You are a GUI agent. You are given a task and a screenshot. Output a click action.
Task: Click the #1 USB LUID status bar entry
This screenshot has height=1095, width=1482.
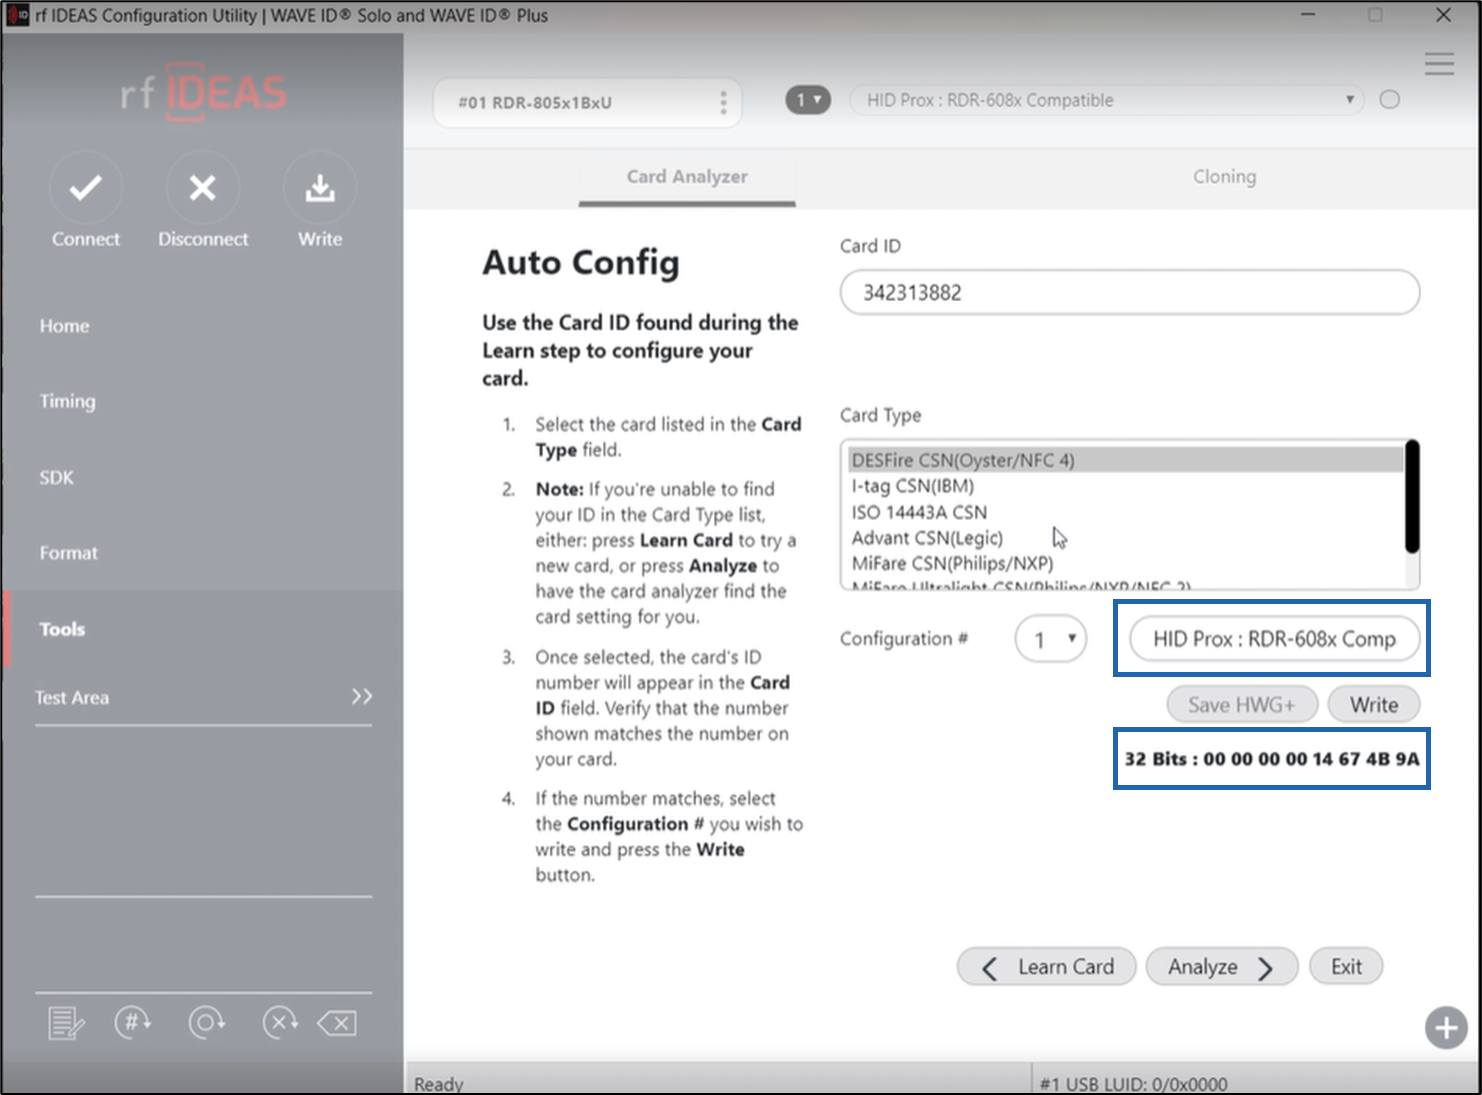[x=1134, y=1084]
